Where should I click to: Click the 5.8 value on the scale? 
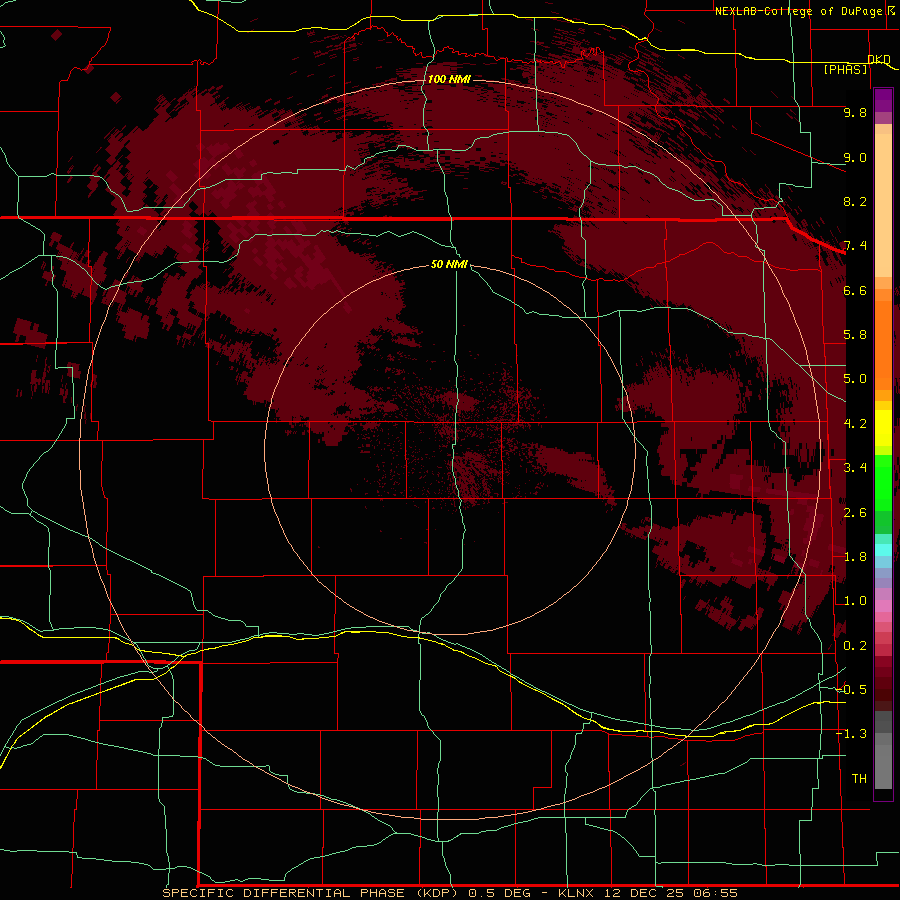(x=855, y=335)
